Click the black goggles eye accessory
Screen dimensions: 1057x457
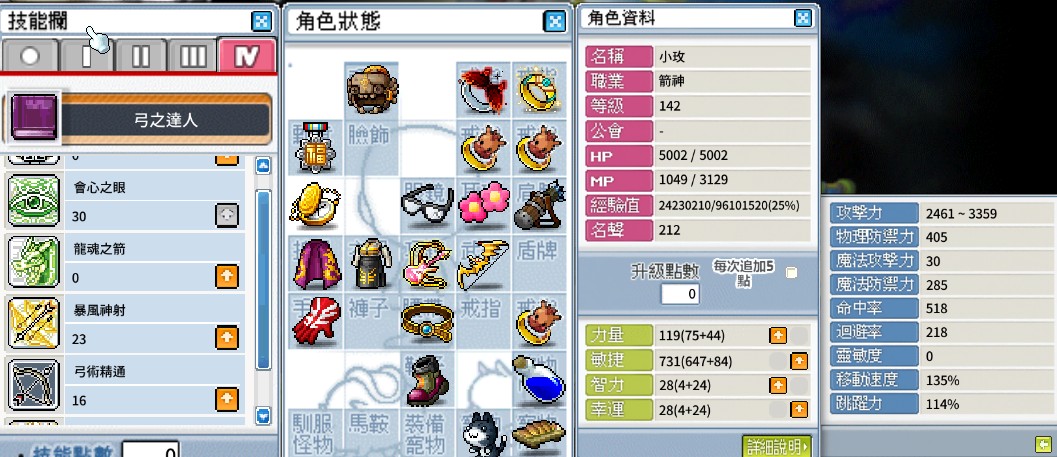[x=427, y=204]
